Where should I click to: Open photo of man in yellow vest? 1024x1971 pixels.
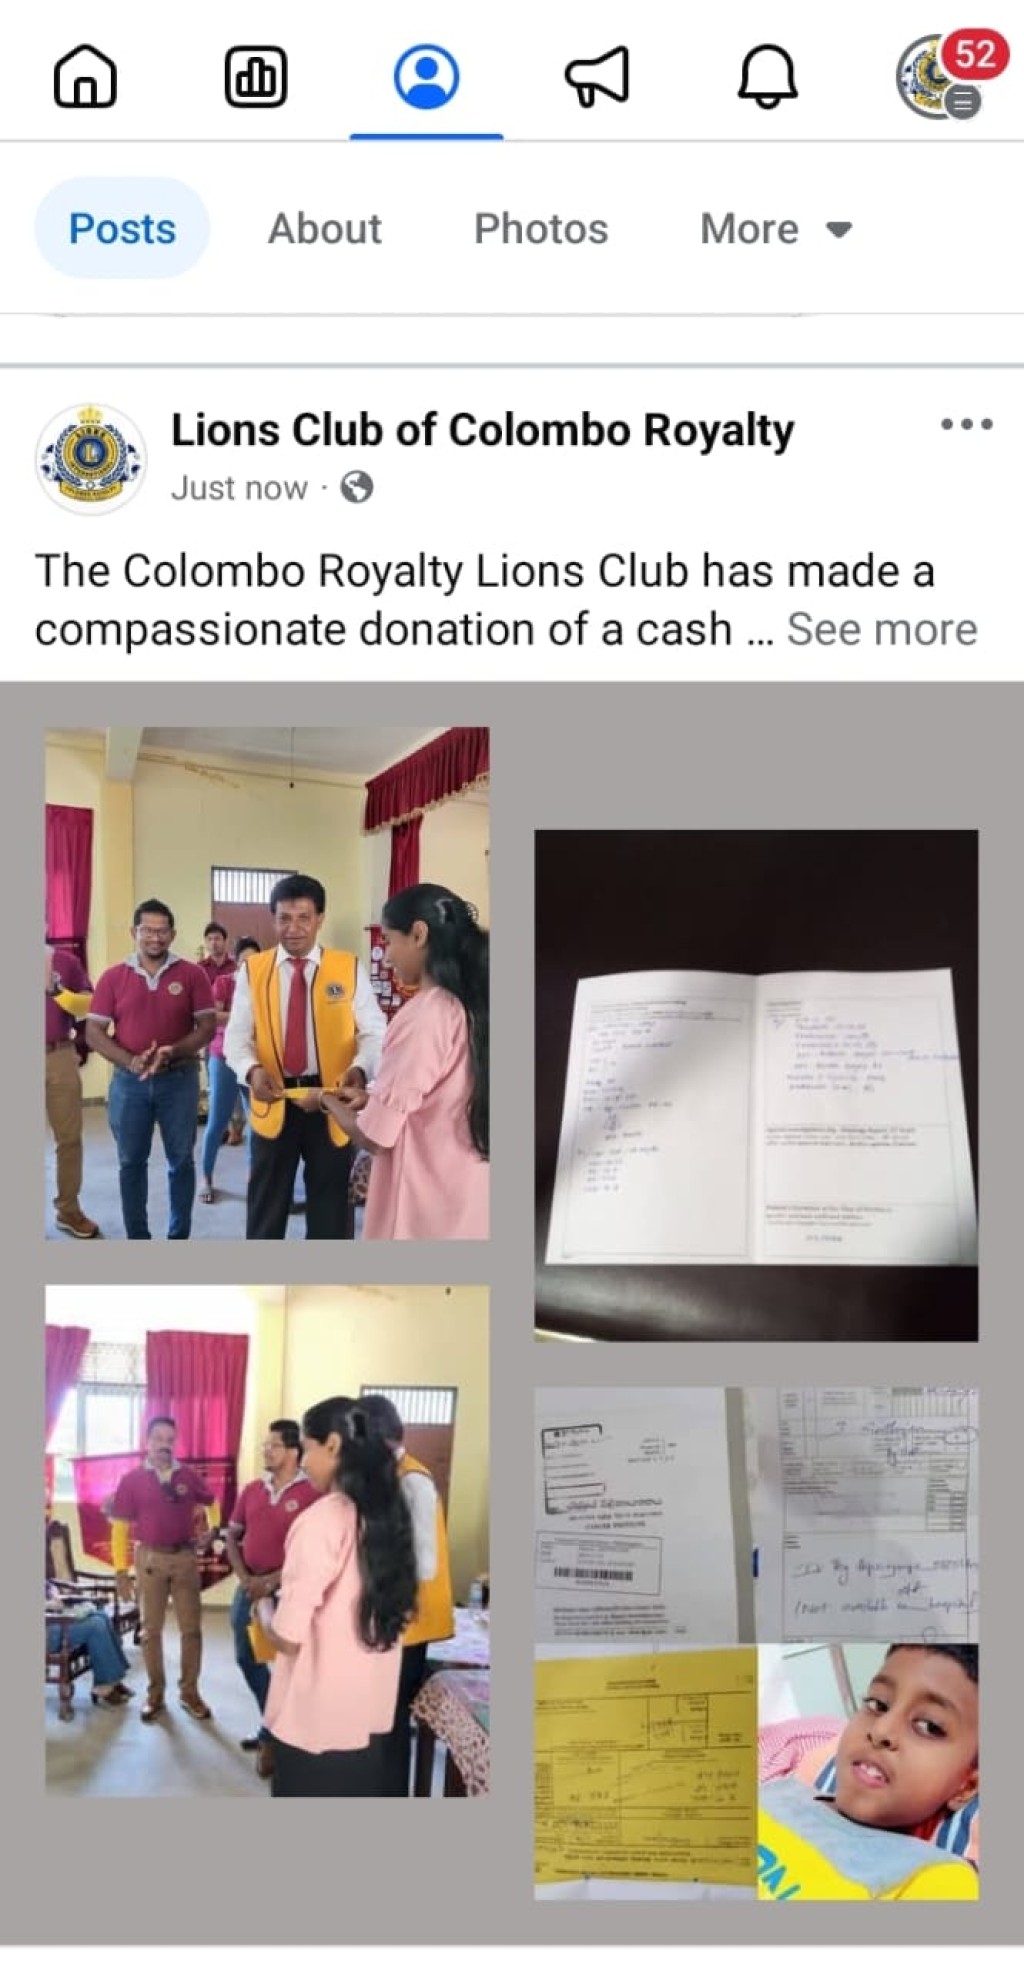(x=267, y=983)
